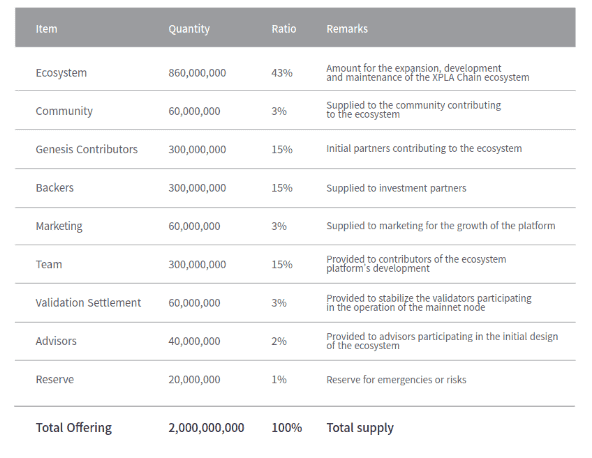Select the Genesis Contributors row label
The image size is (592, 458).
86,149
